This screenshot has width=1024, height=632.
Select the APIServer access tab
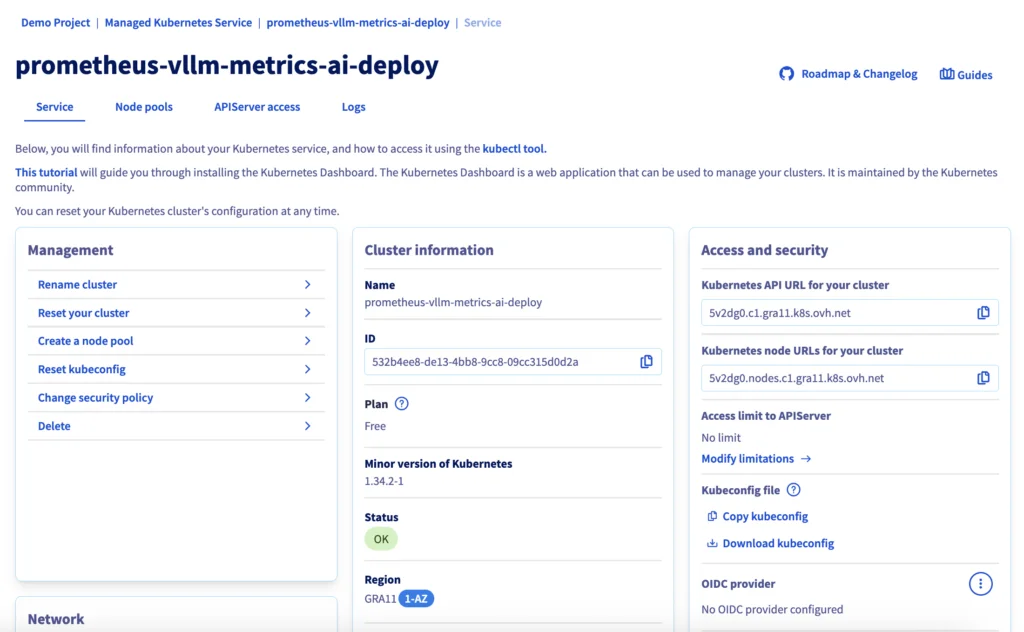coord(257,107)
